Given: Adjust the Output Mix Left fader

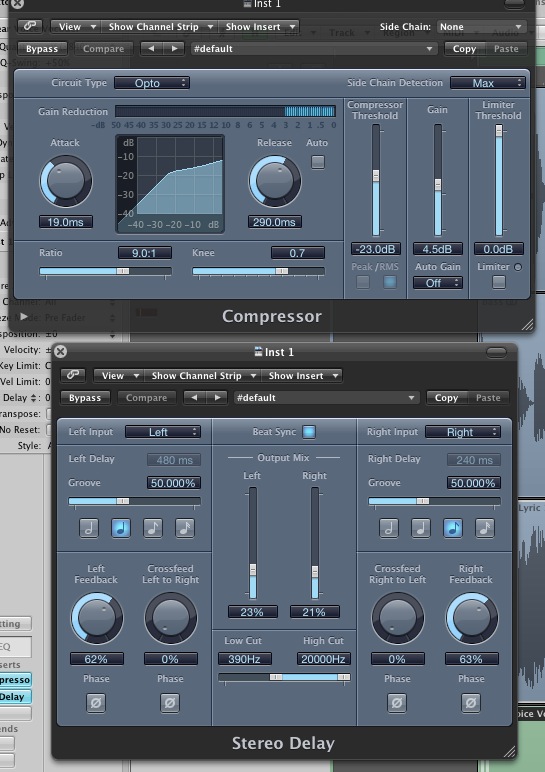Looking at the screenshot, I should click(253, 543).
